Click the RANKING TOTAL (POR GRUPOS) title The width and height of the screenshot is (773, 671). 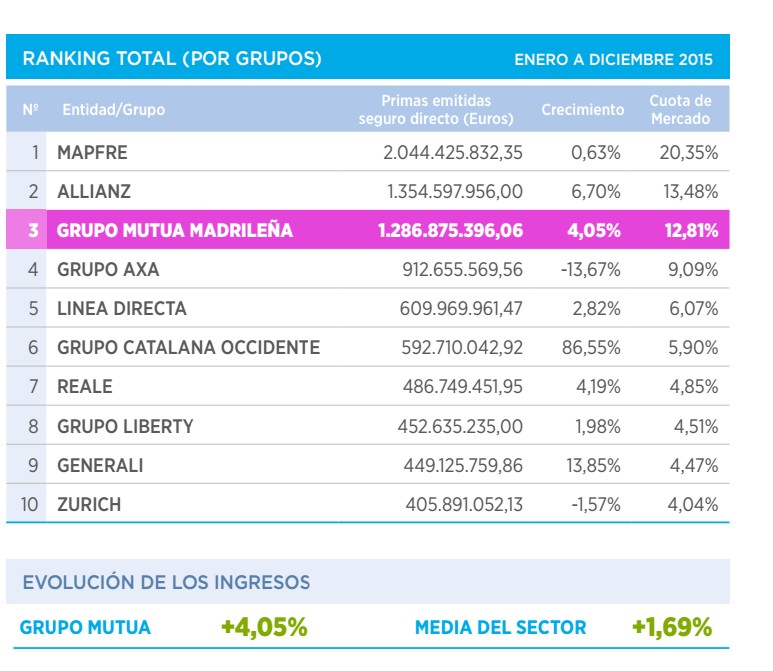pyautogui.click(x=172, y=59)
